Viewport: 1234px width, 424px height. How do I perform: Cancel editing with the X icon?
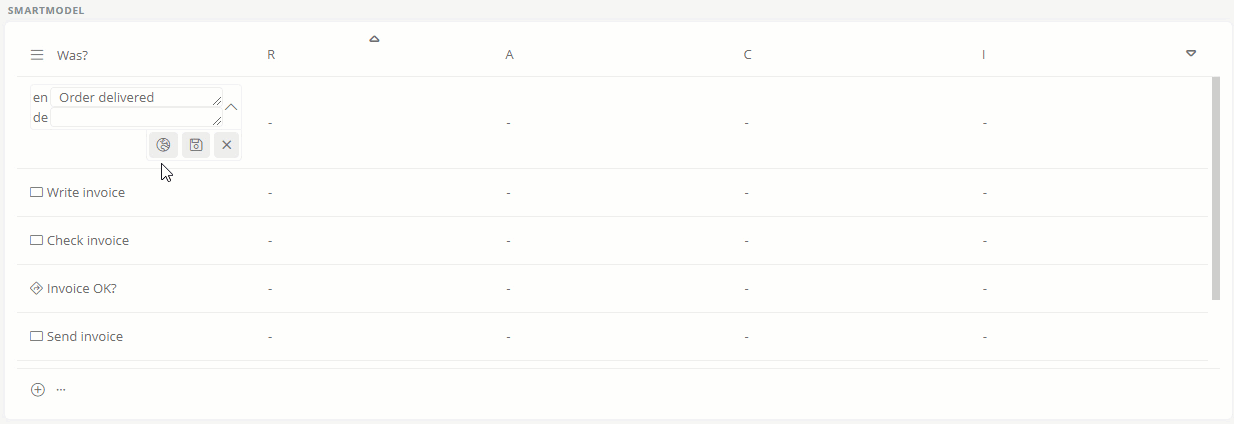[227, 145]
